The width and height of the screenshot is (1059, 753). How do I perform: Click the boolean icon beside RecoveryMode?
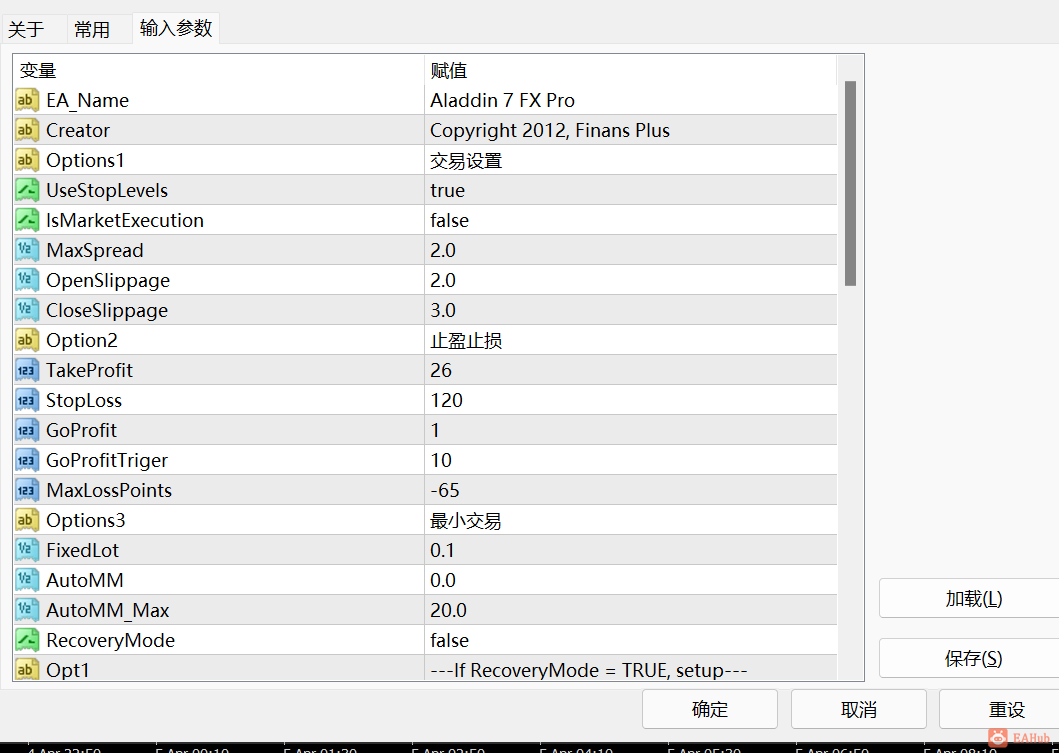click(27, 640)
